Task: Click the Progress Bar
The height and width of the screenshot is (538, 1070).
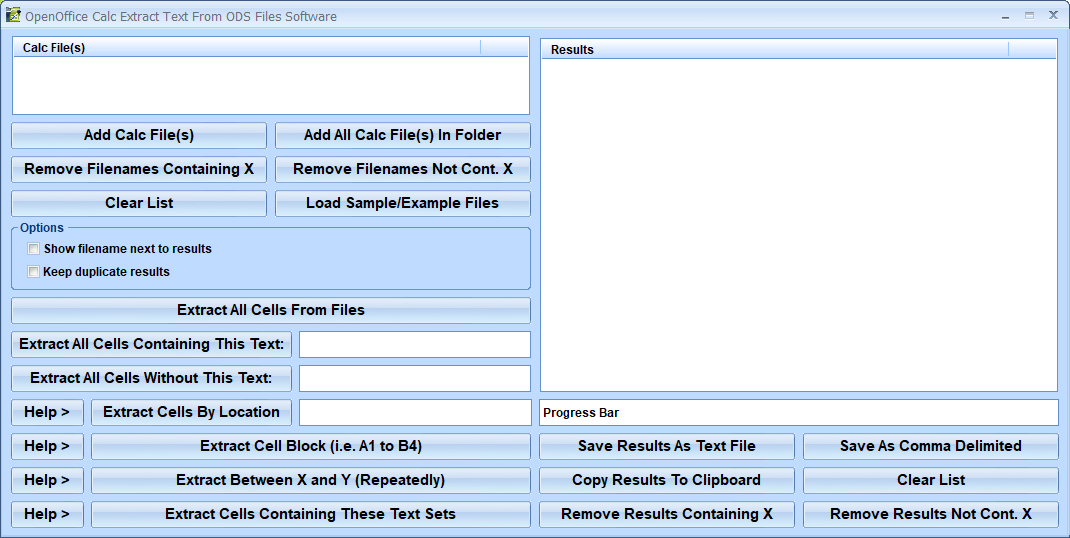Action: click(x=798, y=412)
